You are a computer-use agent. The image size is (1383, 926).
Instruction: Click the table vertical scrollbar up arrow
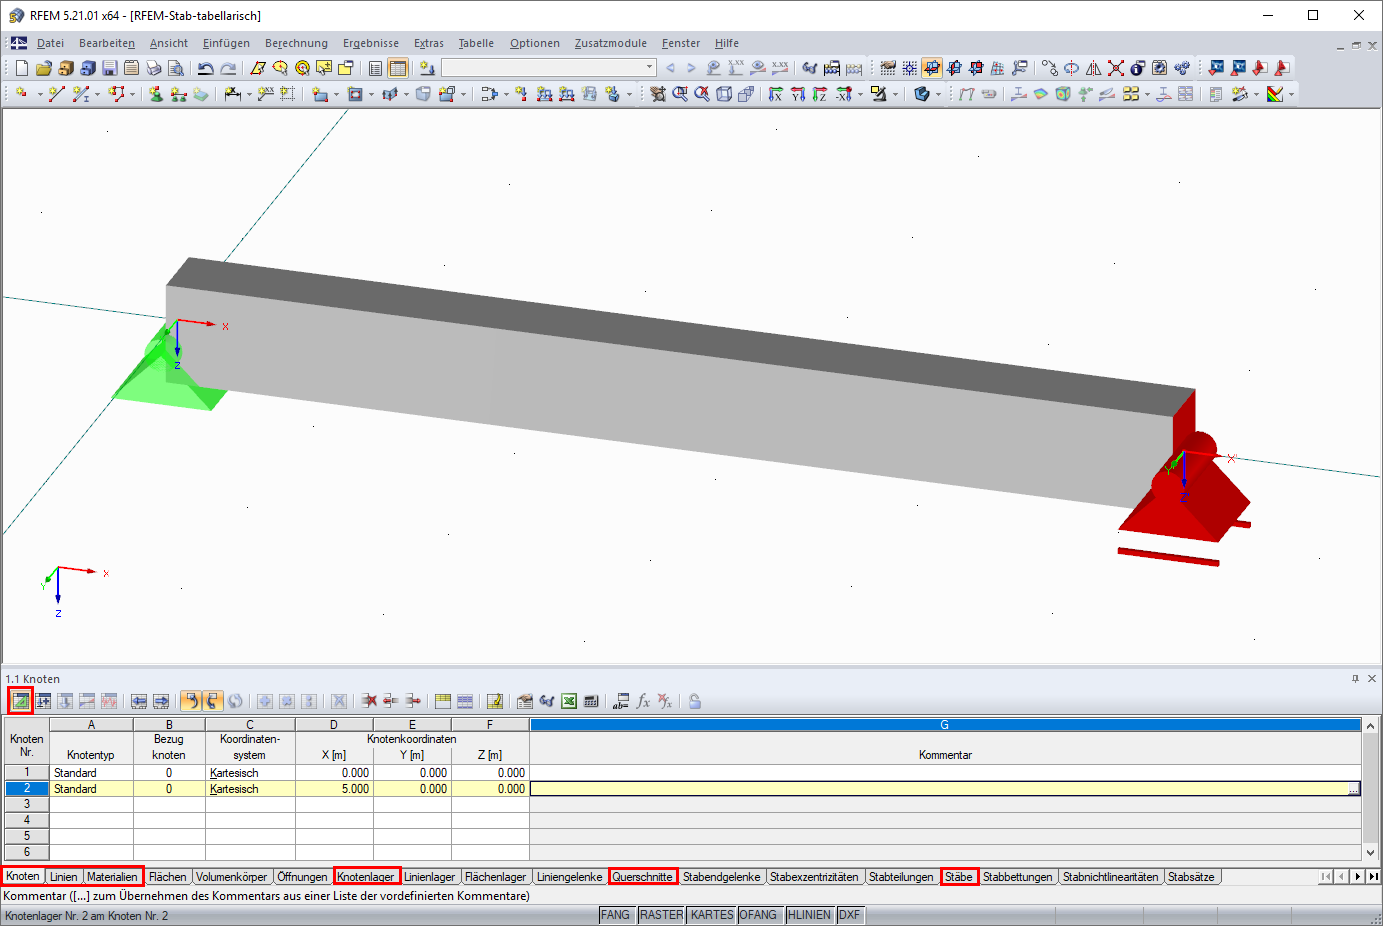pyautogui.click(x=1371, y=725)
